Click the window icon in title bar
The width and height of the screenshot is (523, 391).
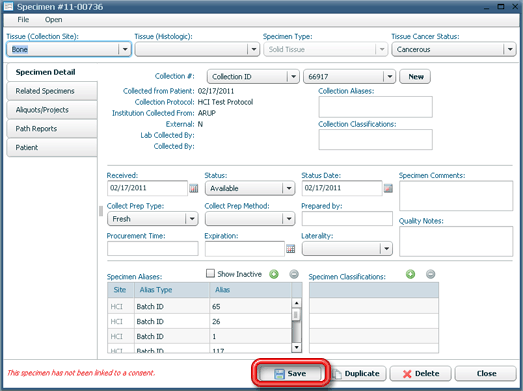(x=8, y=6)
